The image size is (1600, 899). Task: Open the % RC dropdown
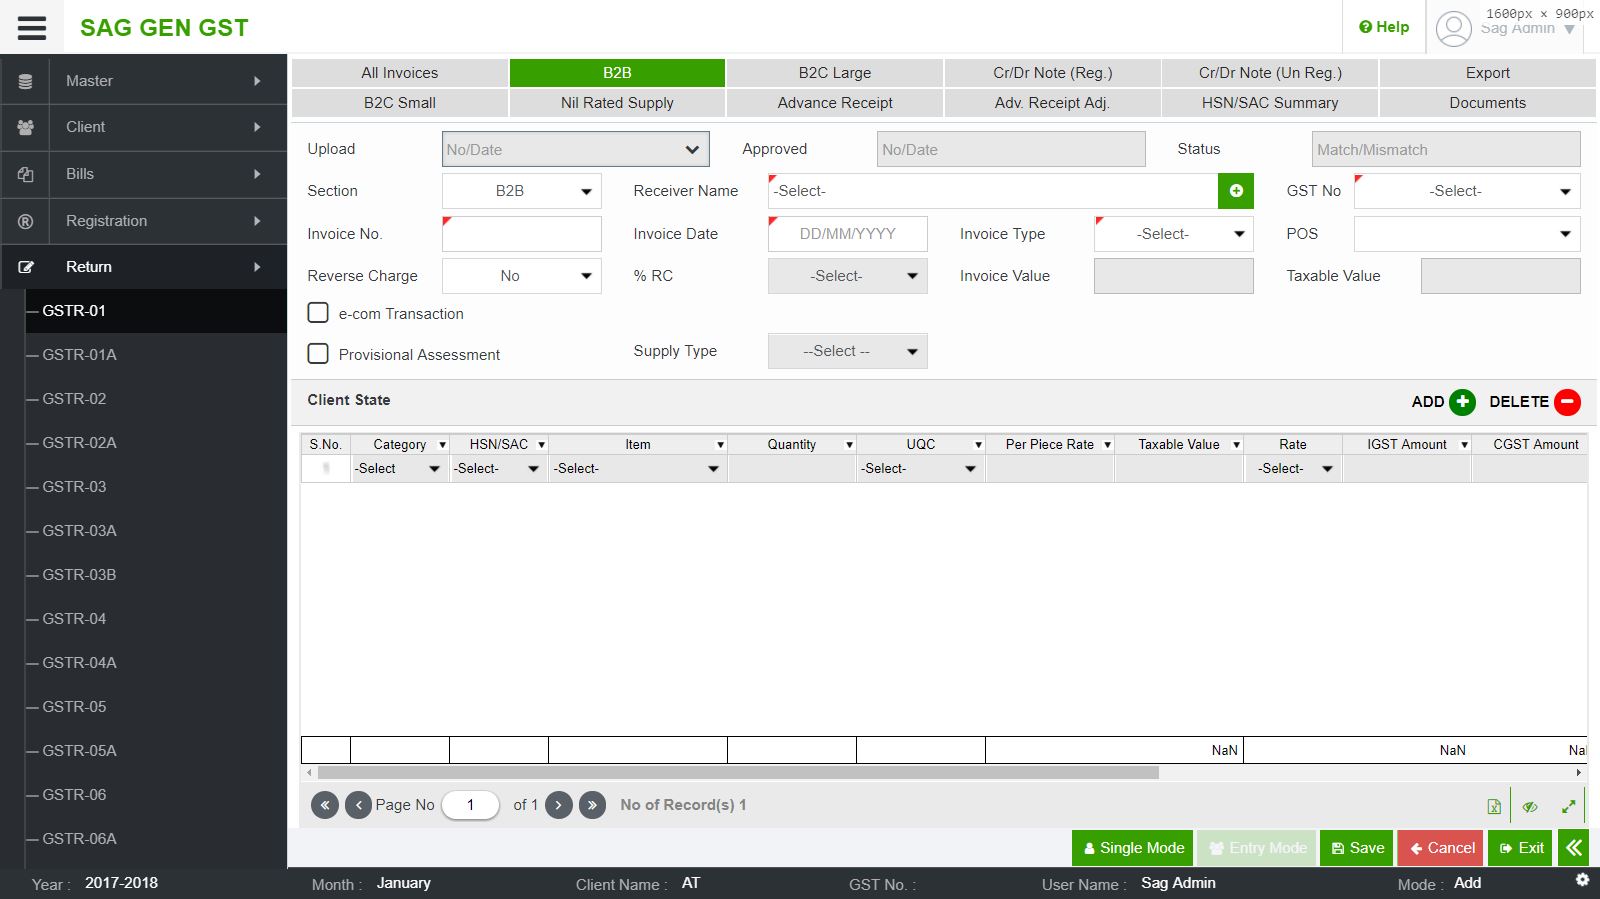click(848, 276)
